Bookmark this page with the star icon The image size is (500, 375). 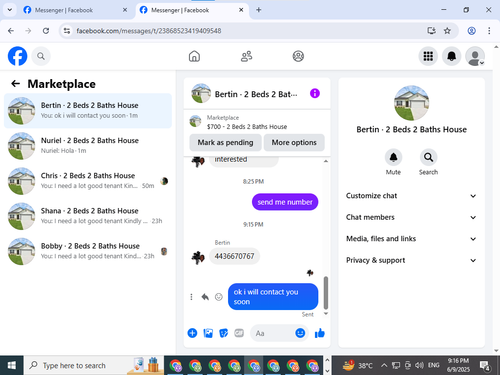(447, 31)
